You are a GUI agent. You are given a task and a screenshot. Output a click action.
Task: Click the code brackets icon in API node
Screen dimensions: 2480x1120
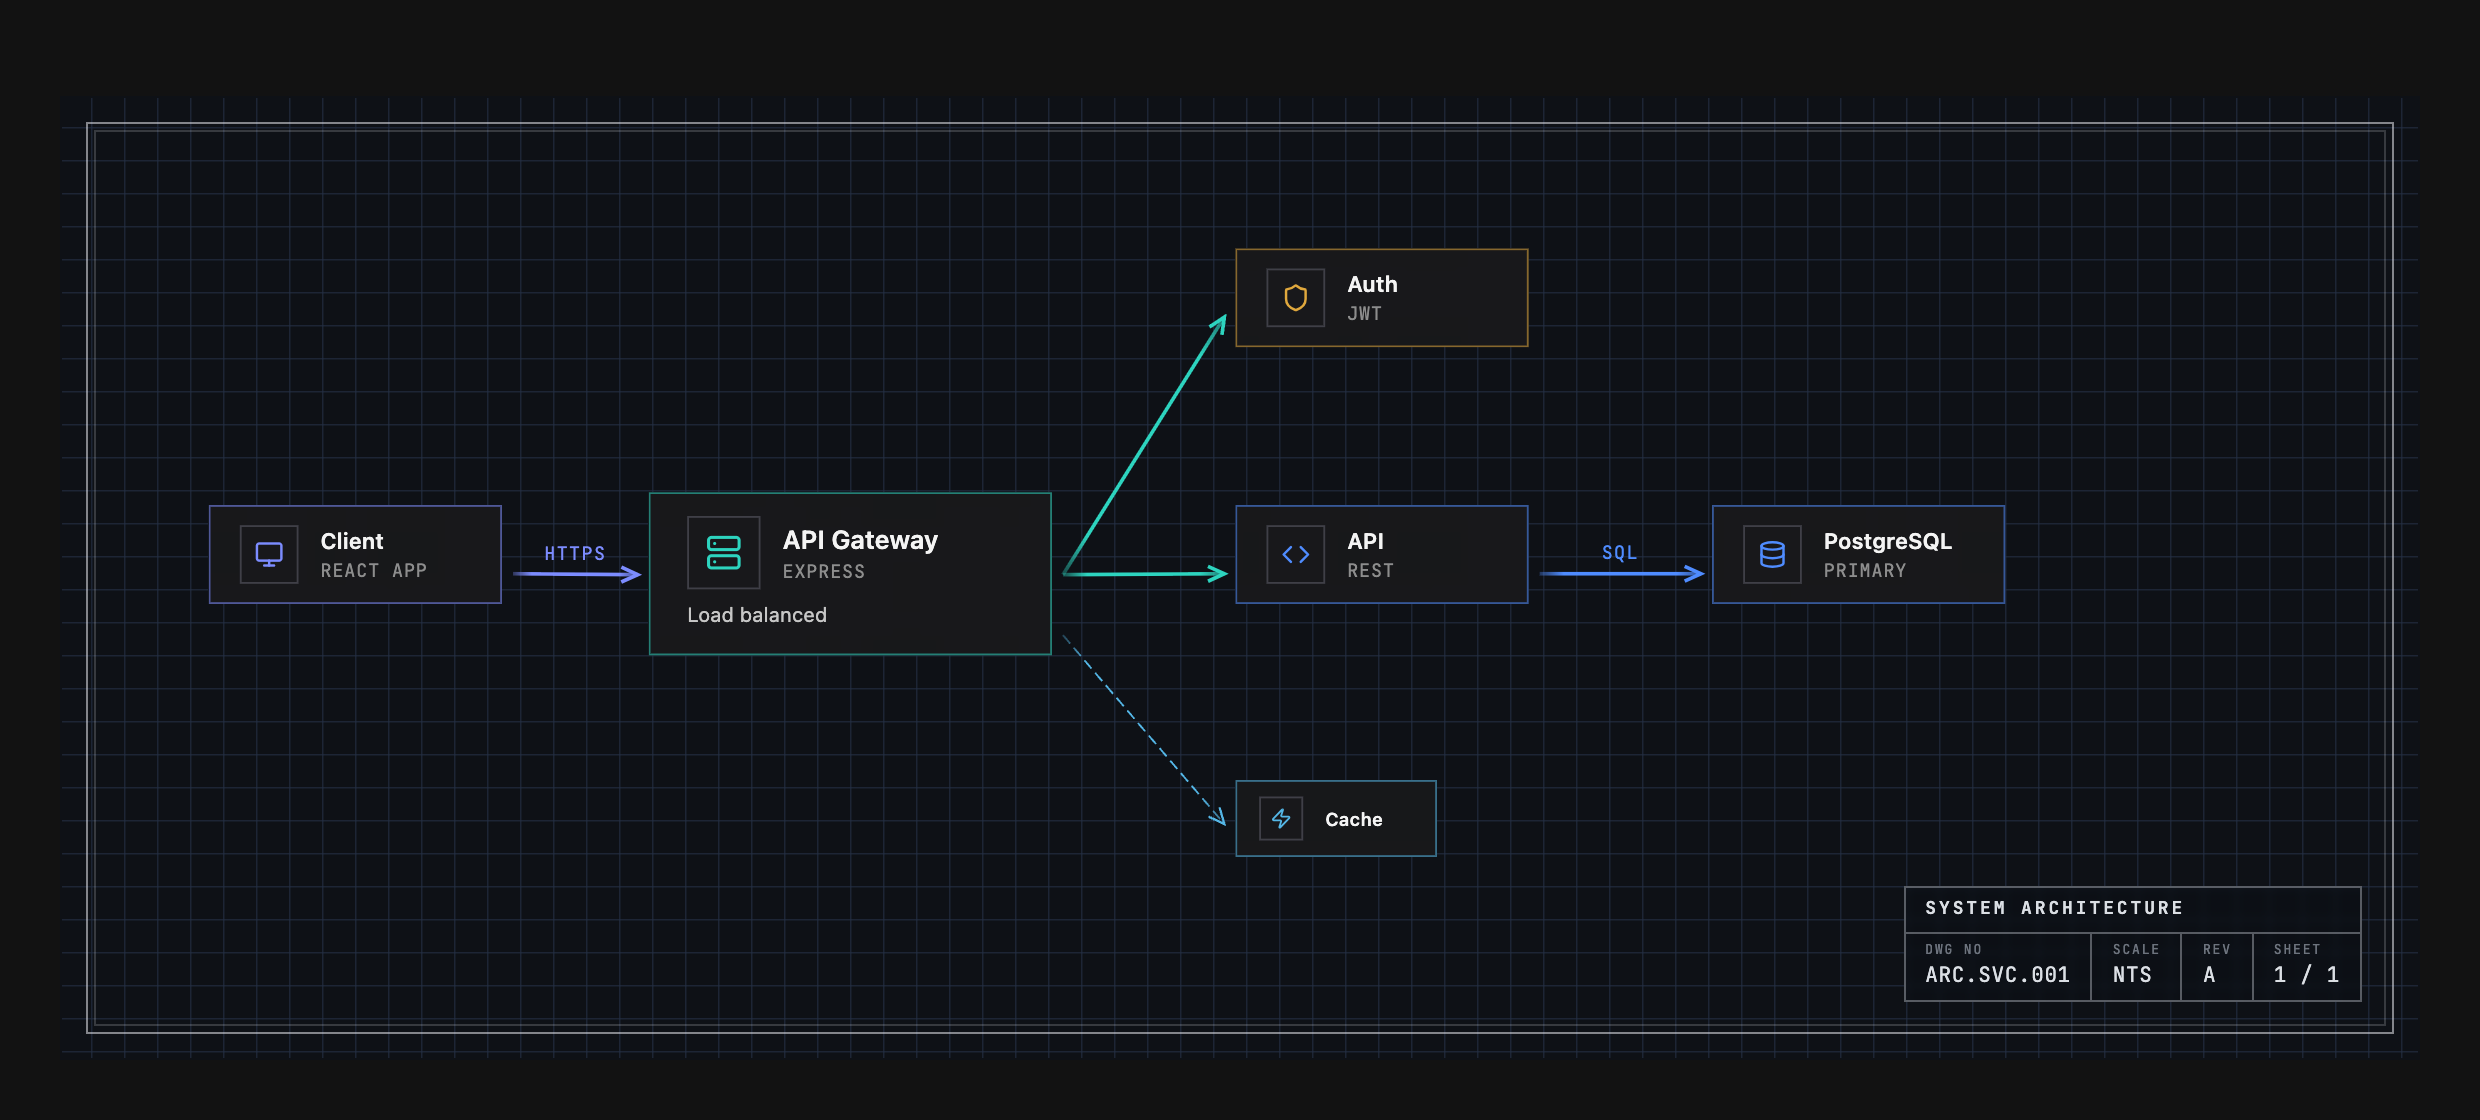[1295, 554]
